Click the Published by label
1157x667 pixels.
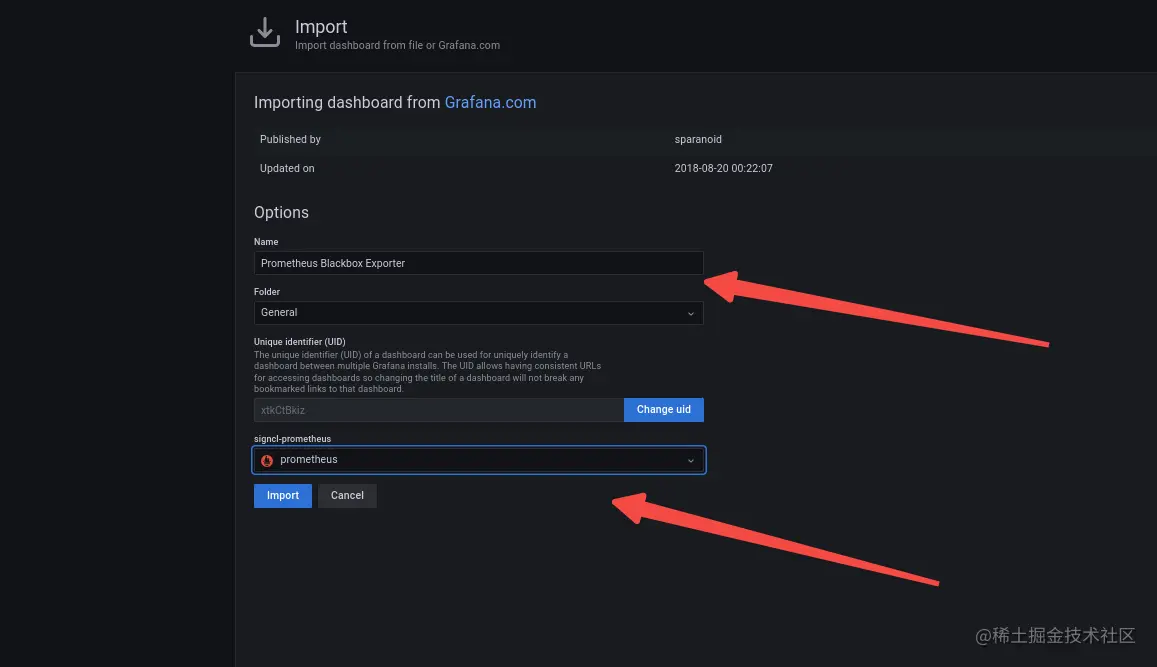click(x=290, y=139)
